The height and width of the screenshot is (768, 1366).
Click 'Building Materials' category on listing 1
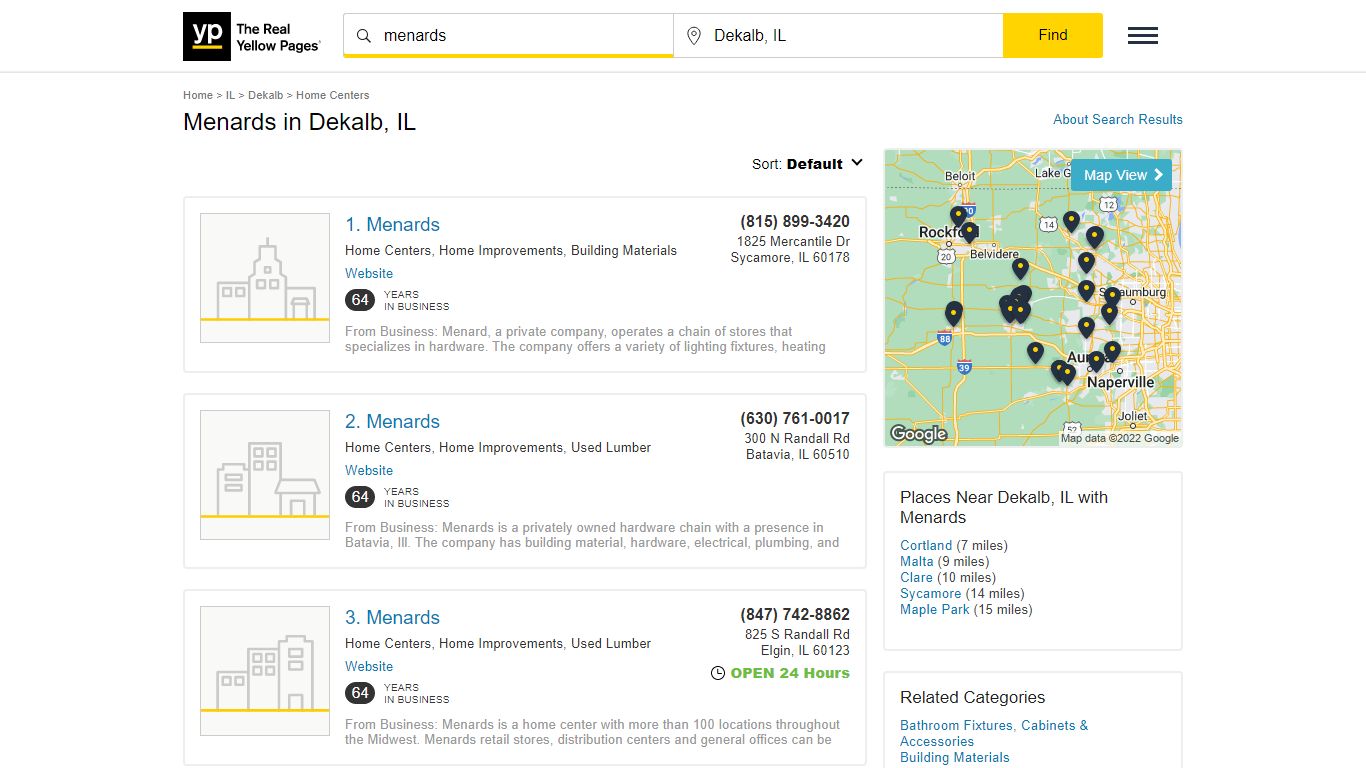[624, 250]
